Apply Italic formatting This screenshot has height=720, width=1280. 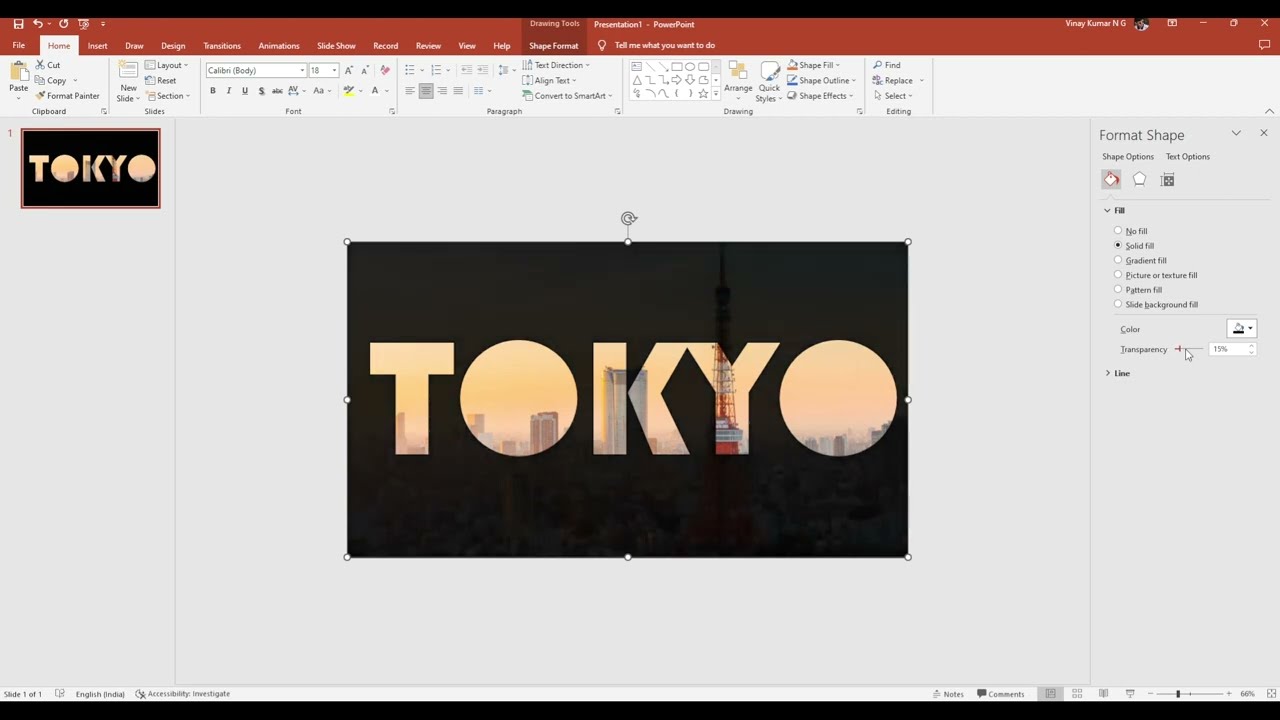pos(228,91)
